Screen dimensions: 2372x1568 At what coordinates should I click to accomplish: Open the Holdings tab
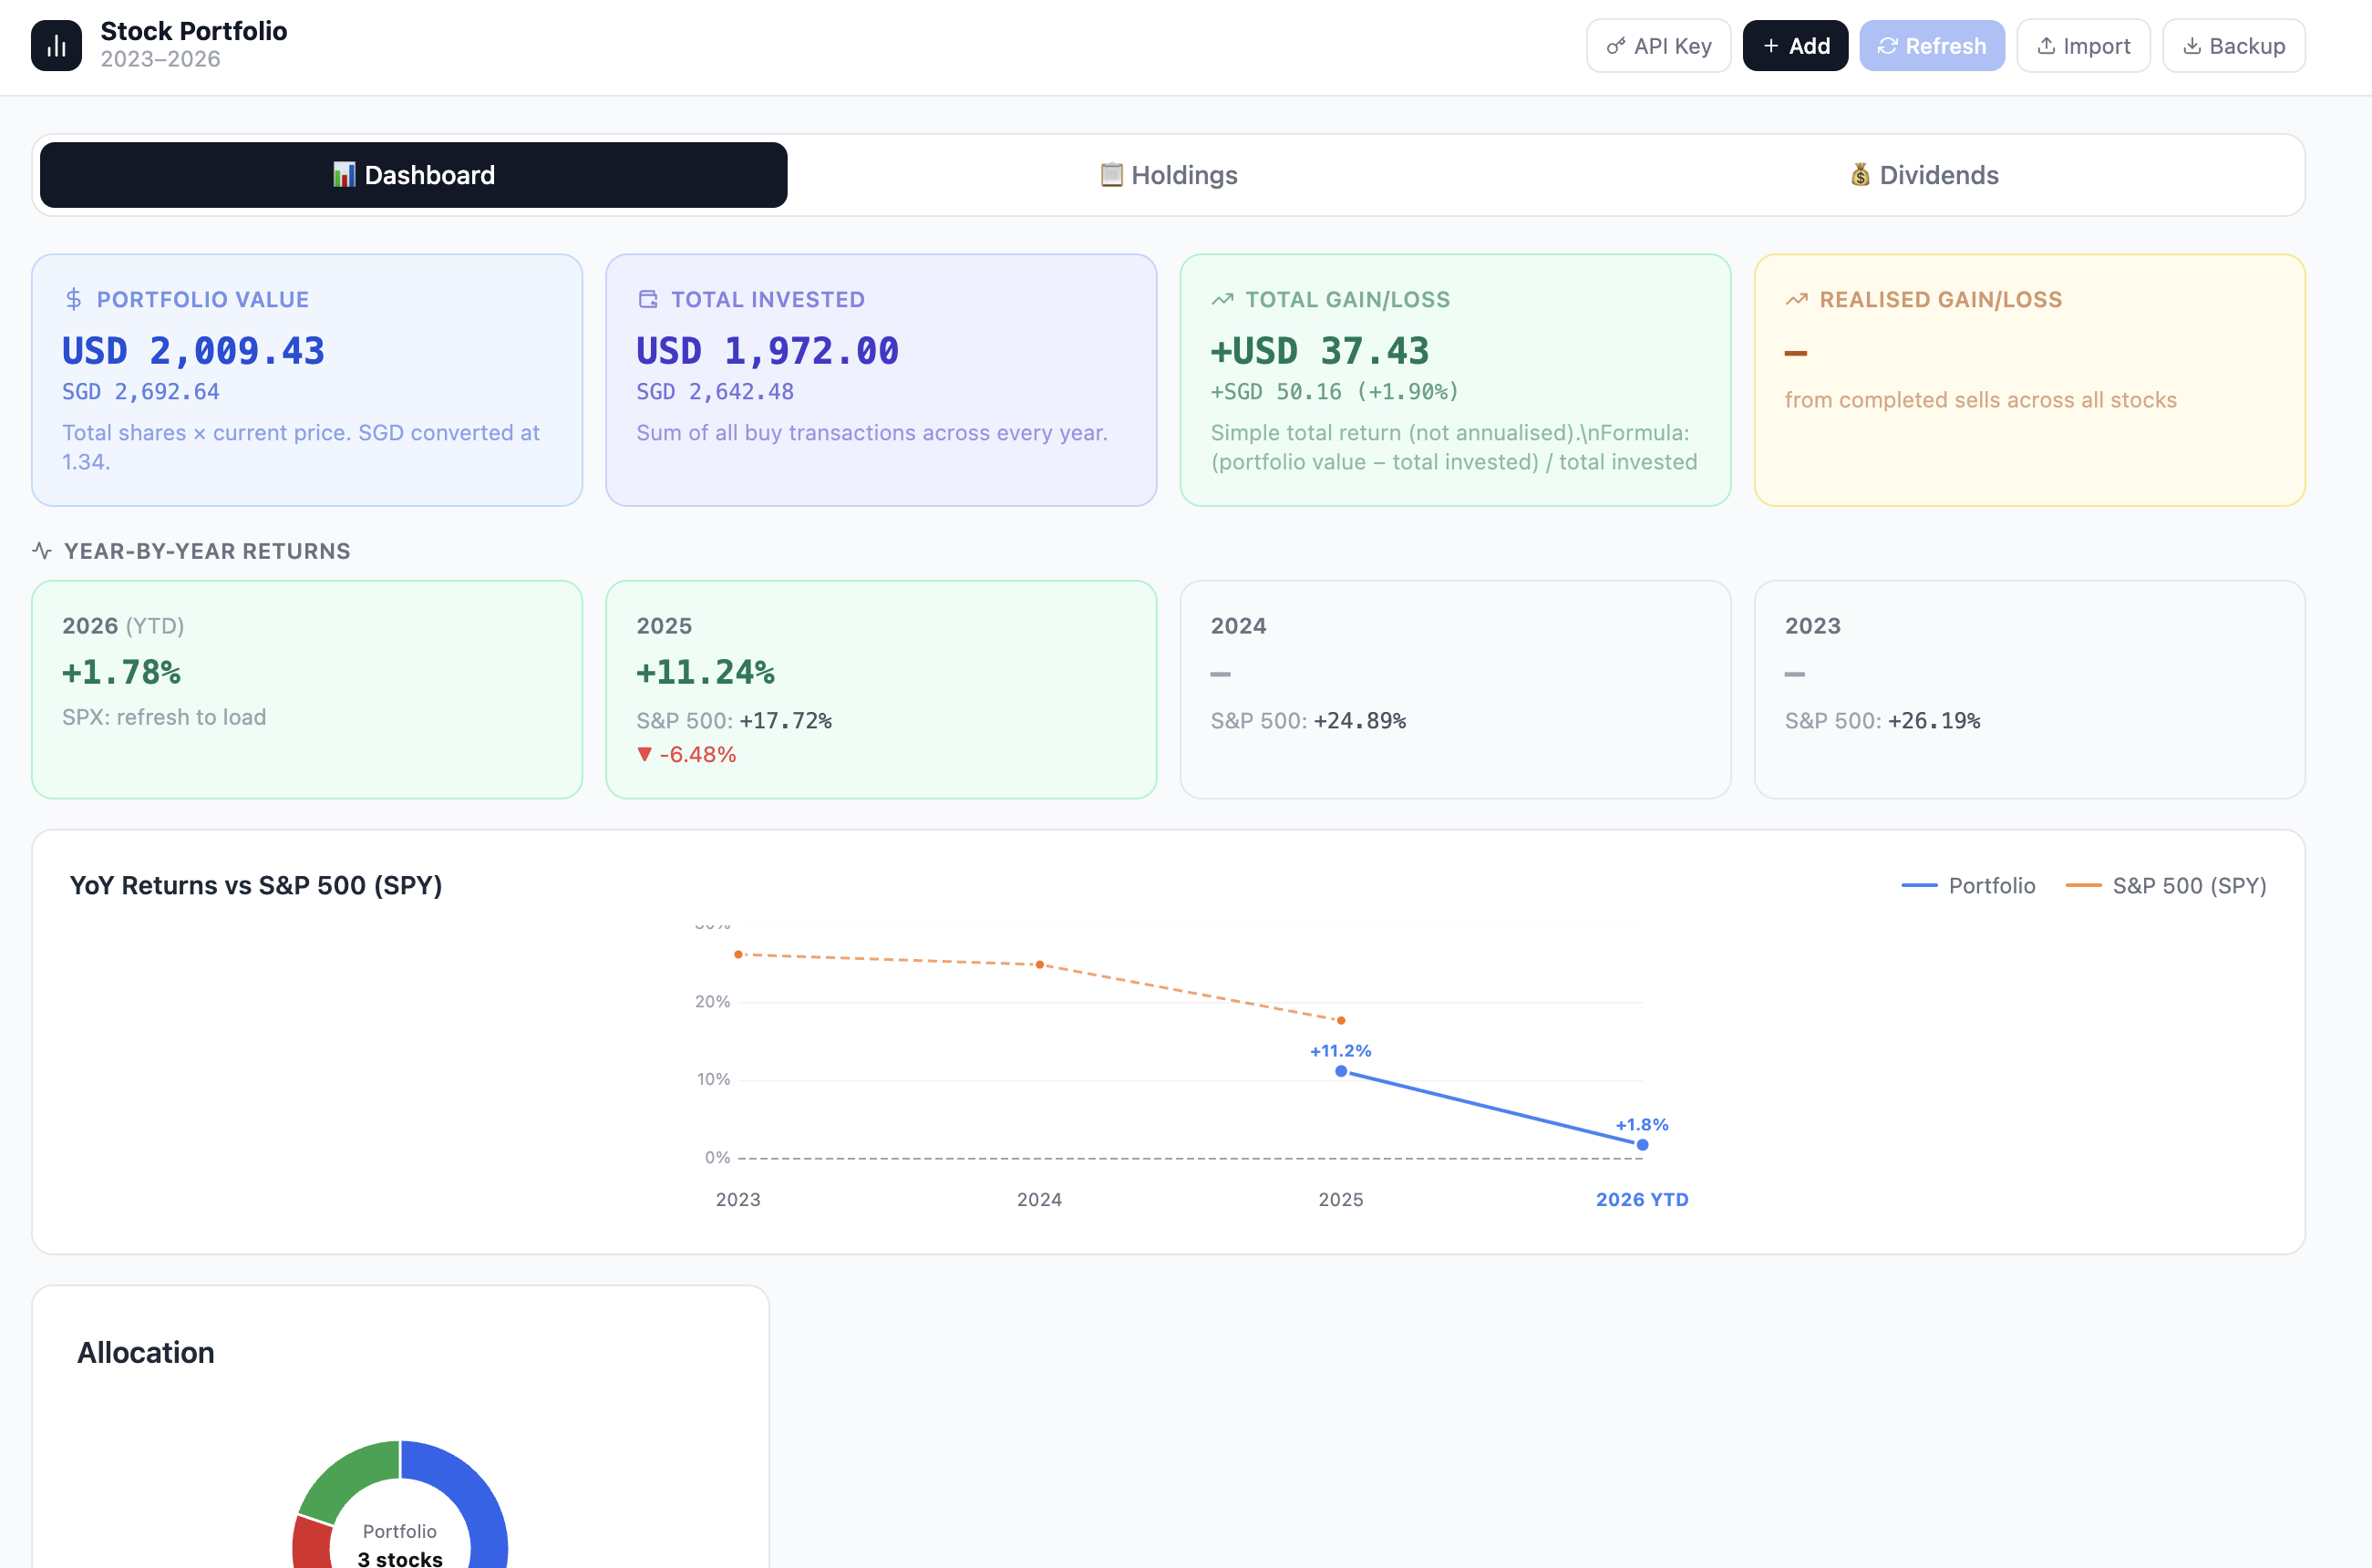click(1168, 175)
